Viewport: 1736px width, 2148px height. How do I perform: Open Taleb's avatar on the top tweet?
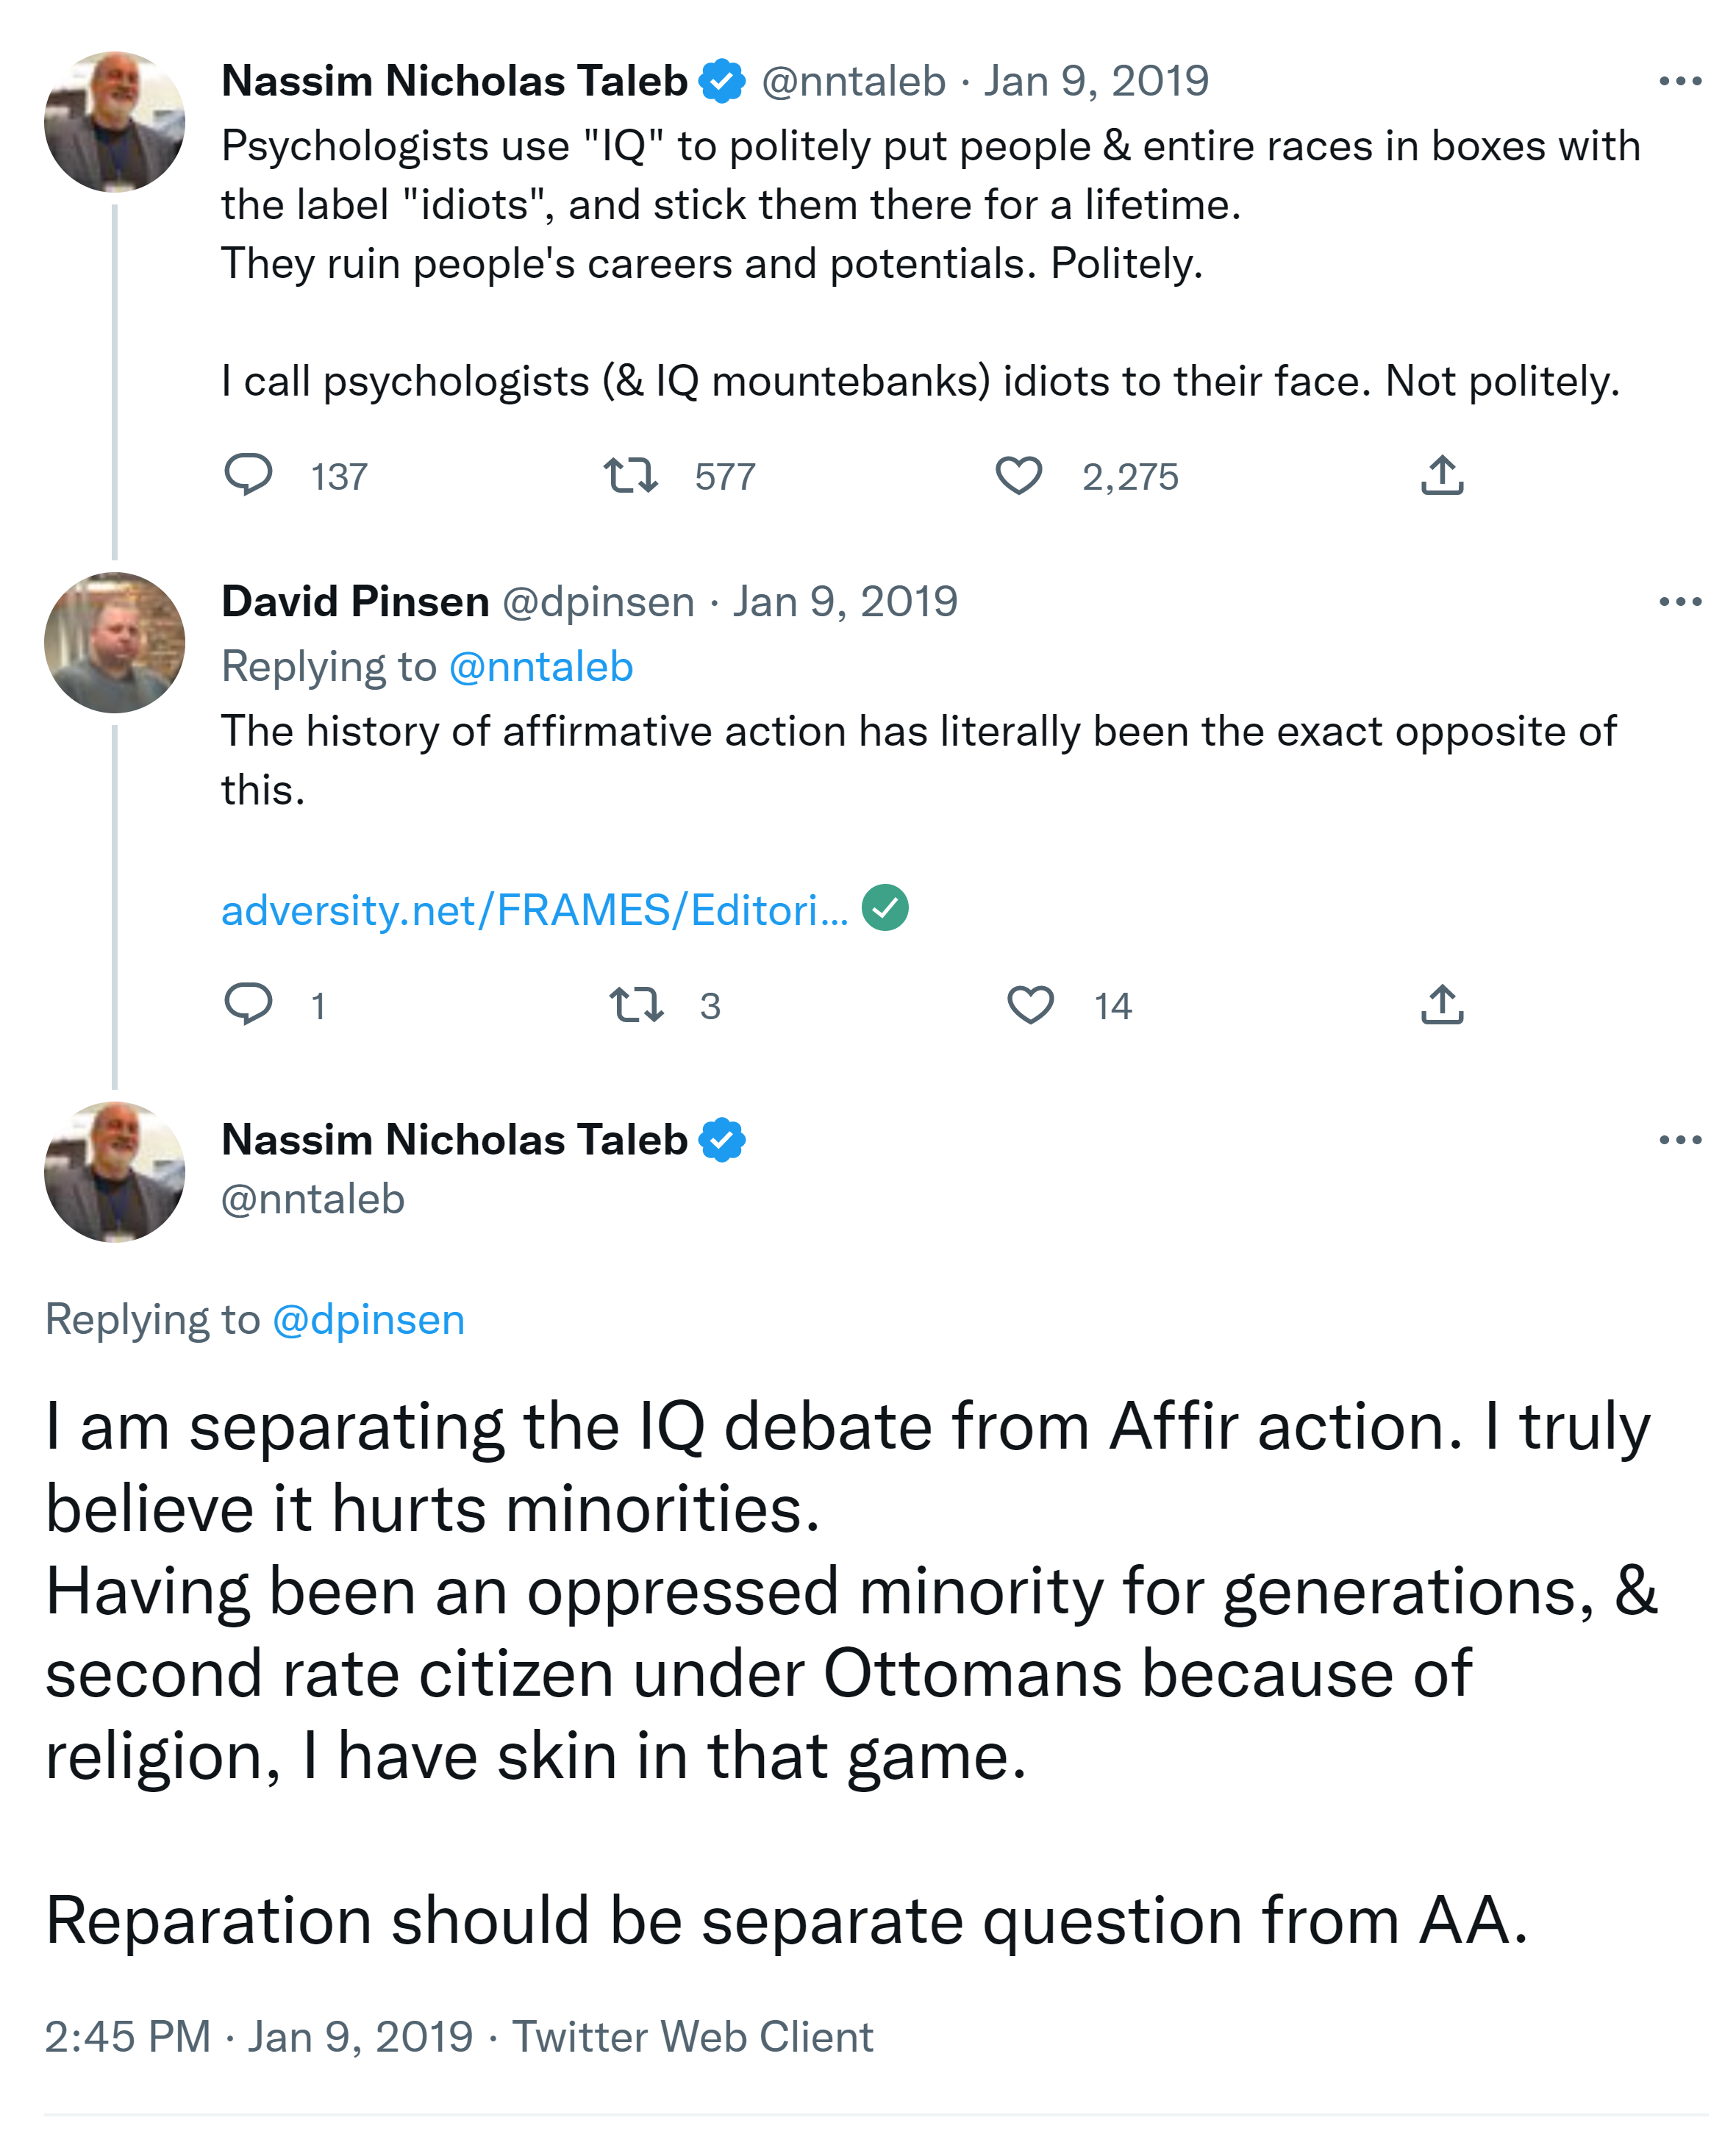tap(114, 121)
